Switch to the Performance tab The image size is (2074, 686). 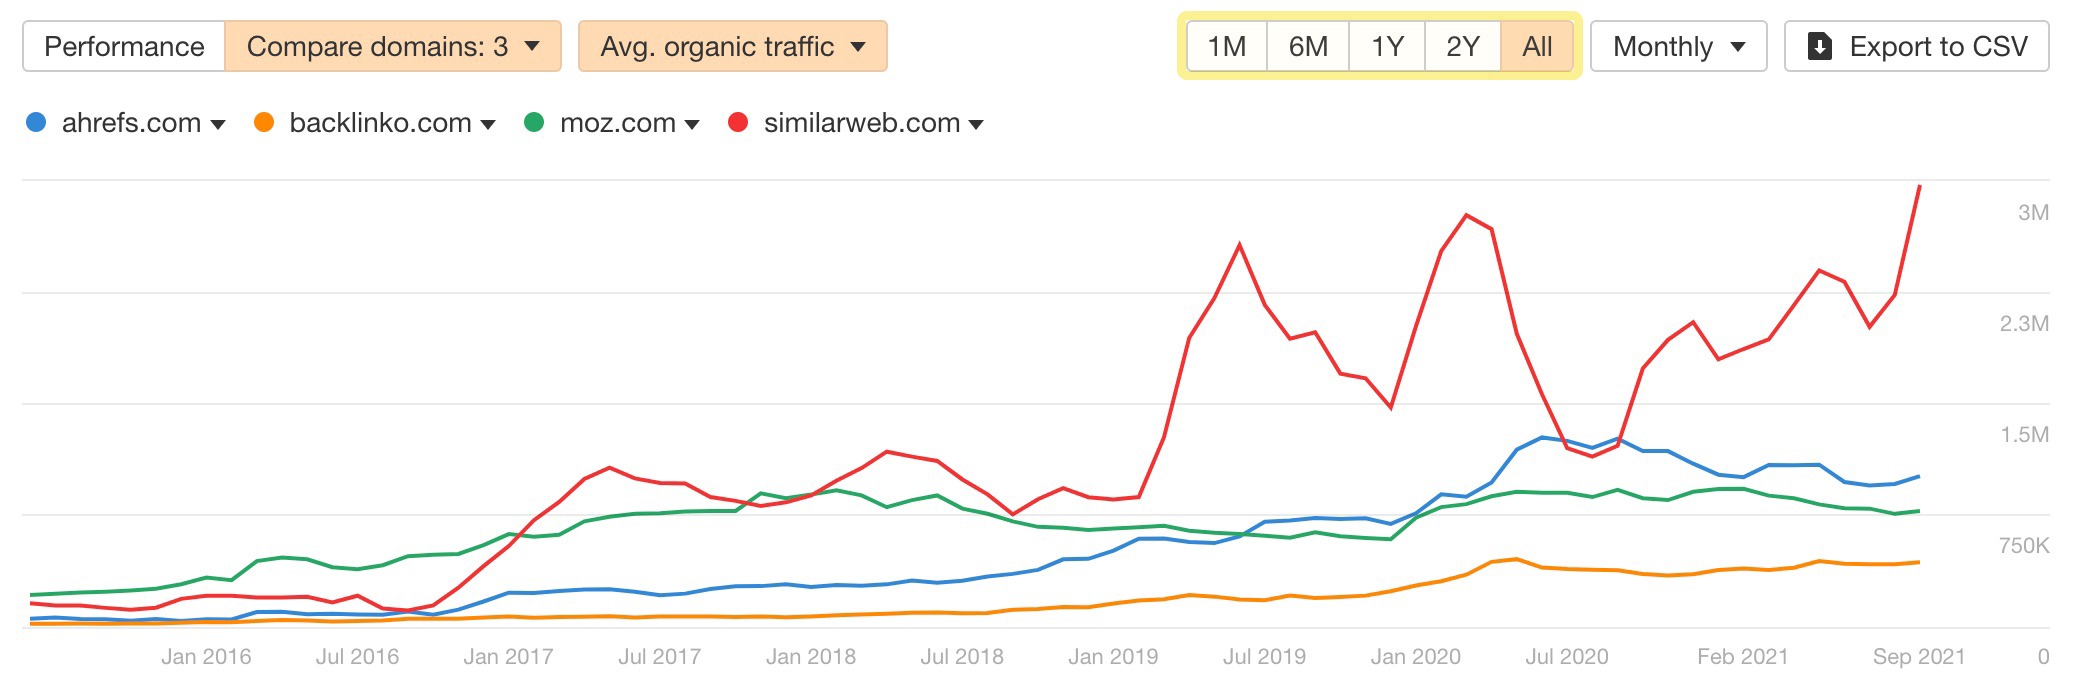[x=124, y=47]
